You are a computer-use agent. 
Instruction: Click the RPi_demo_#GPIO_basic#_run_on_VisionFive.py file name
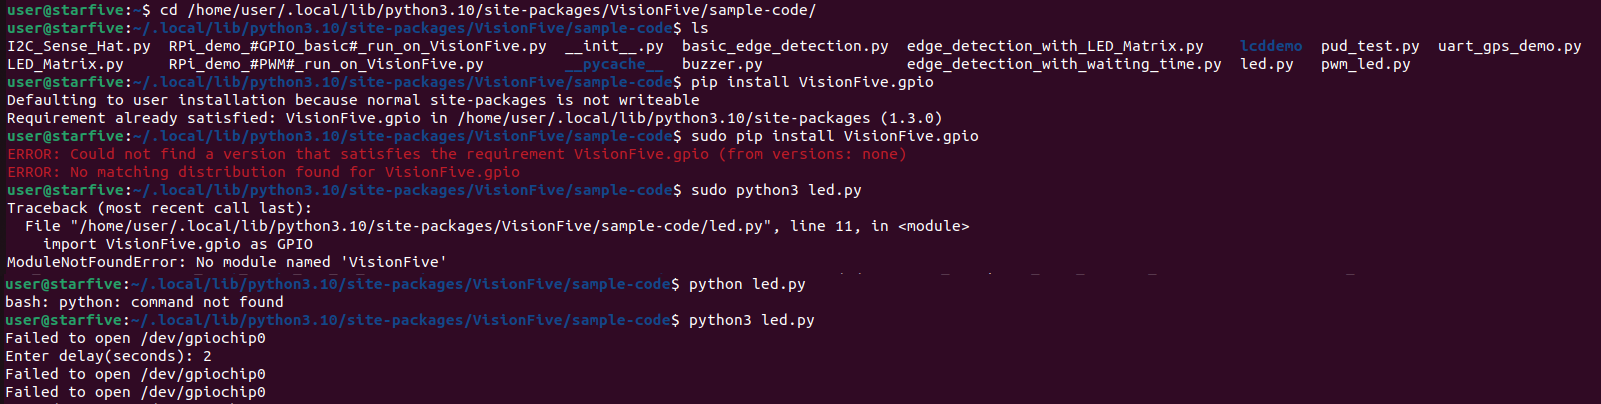pos(357,46)
